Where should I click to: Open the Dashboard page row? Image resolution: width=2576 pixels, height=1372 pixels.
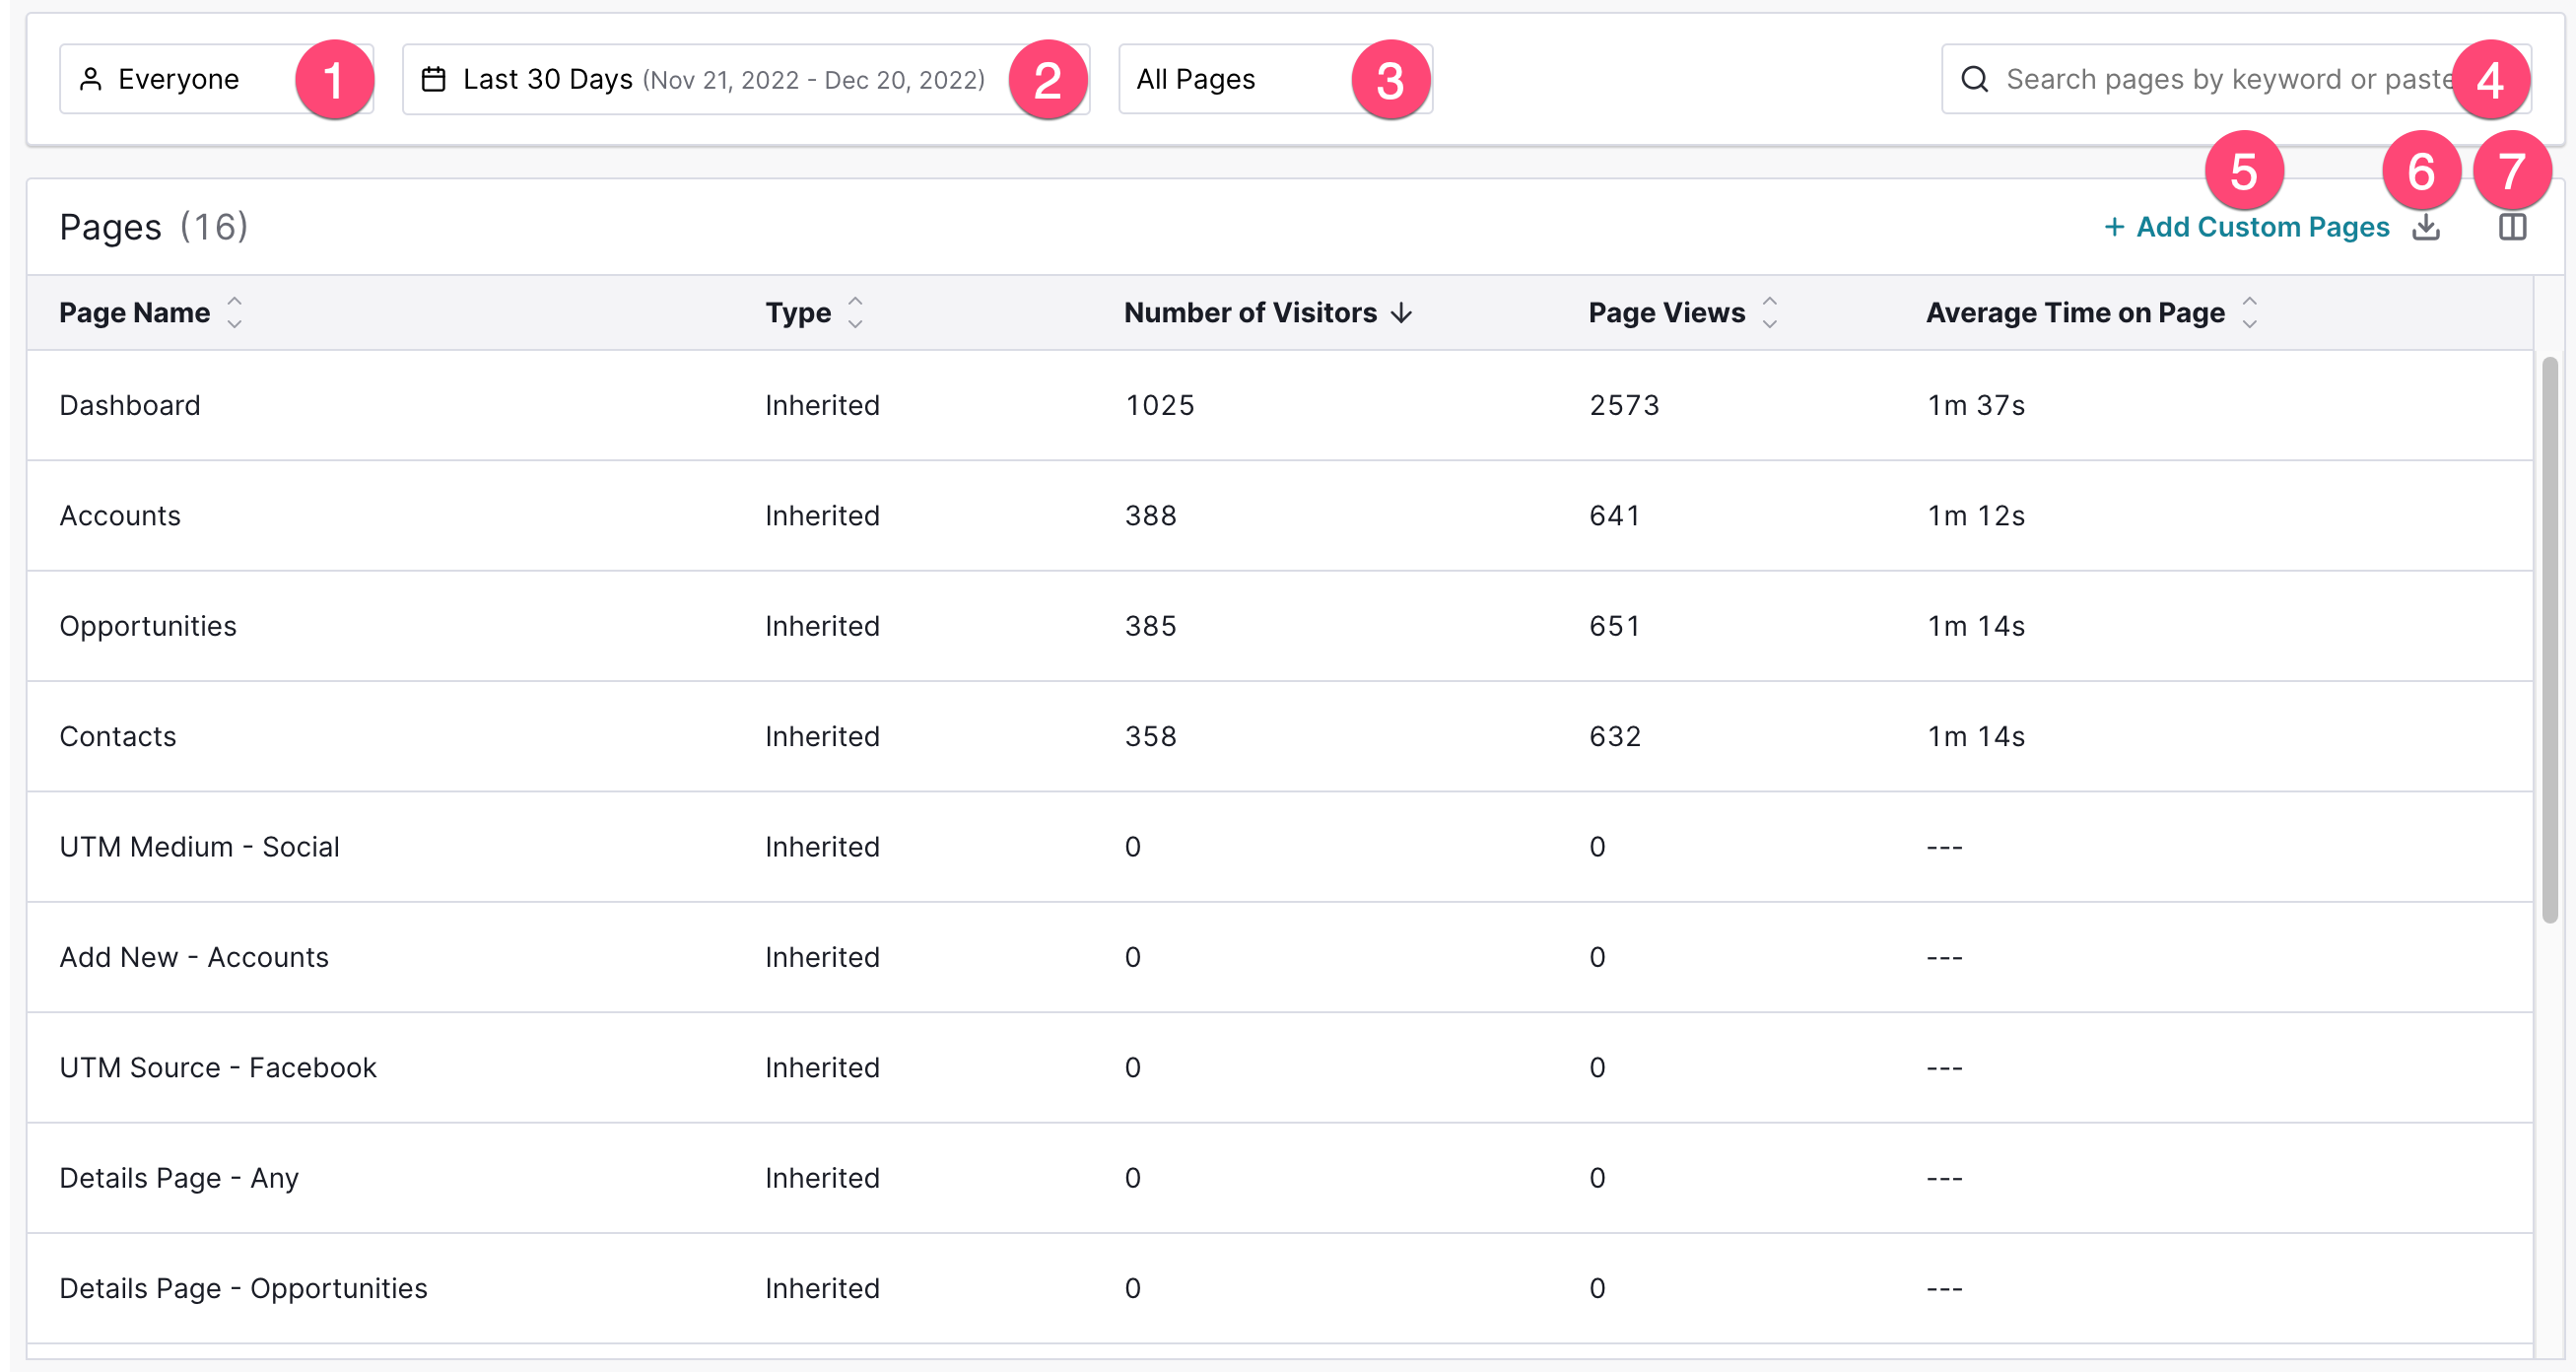[1280, 405]
